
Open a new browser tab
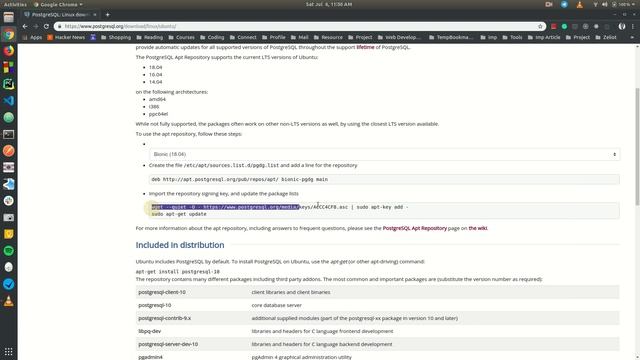[x=107, y=15]
